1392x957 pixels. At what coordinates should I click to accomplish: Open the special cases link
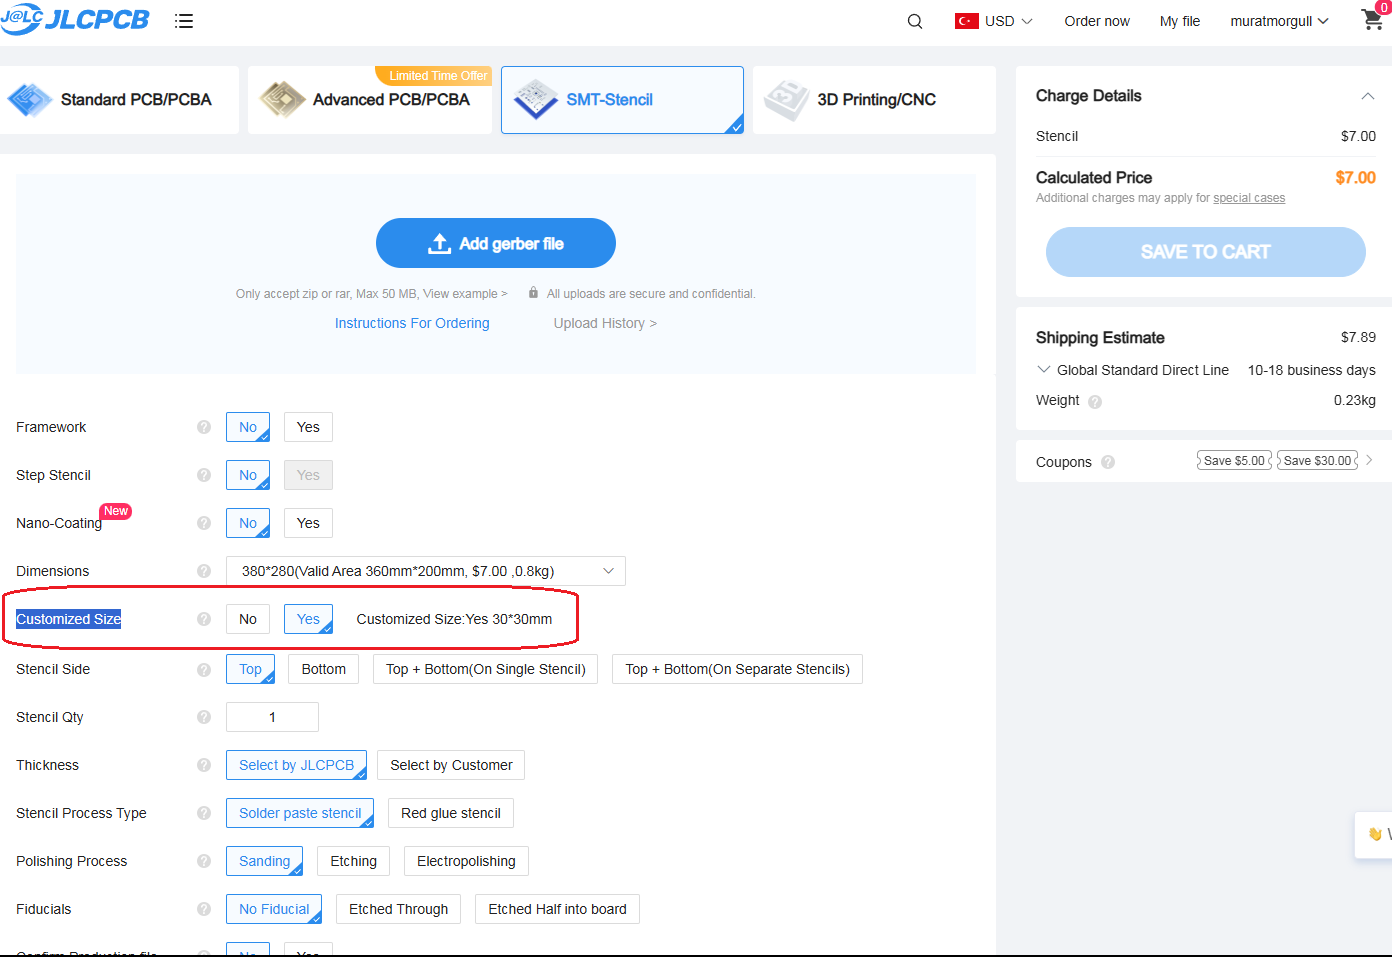point(1249,198)
